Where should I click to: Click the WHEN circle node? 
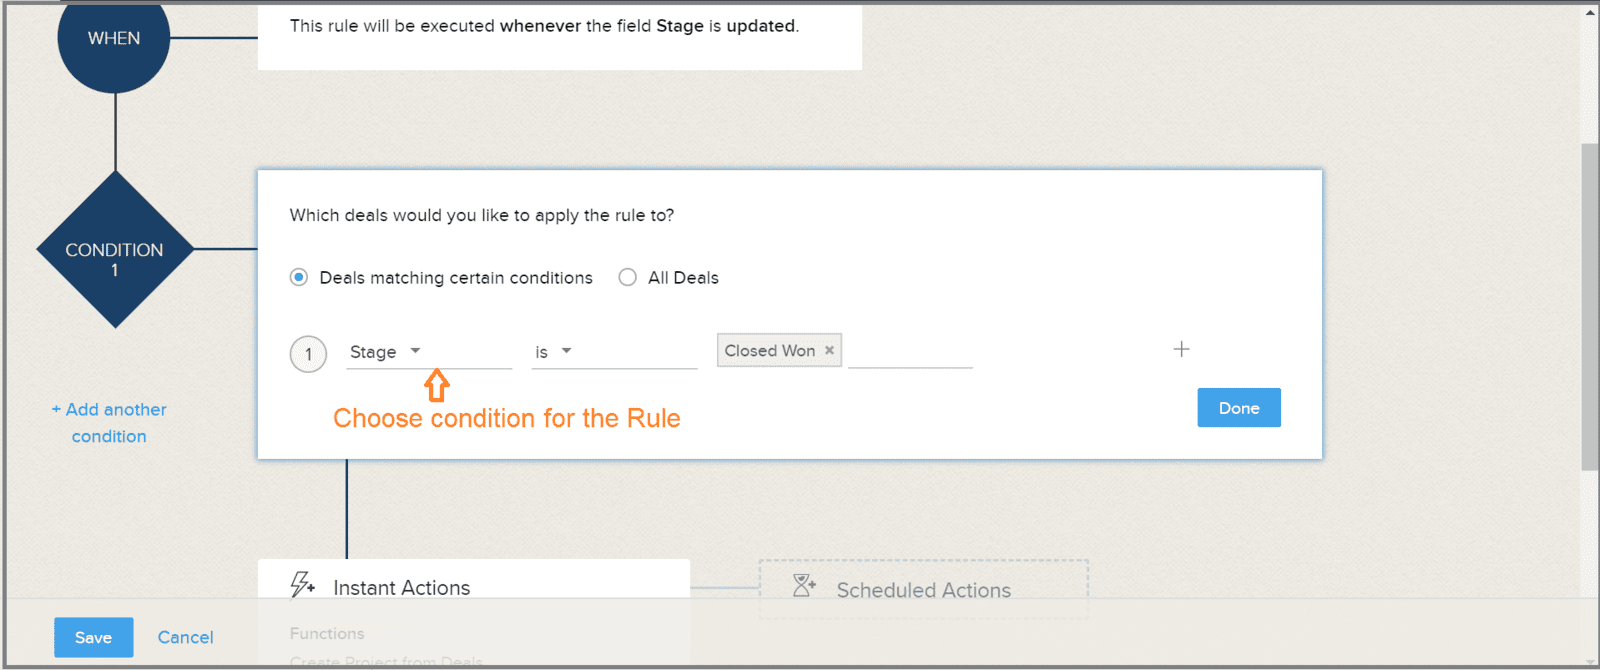[114, 40]
